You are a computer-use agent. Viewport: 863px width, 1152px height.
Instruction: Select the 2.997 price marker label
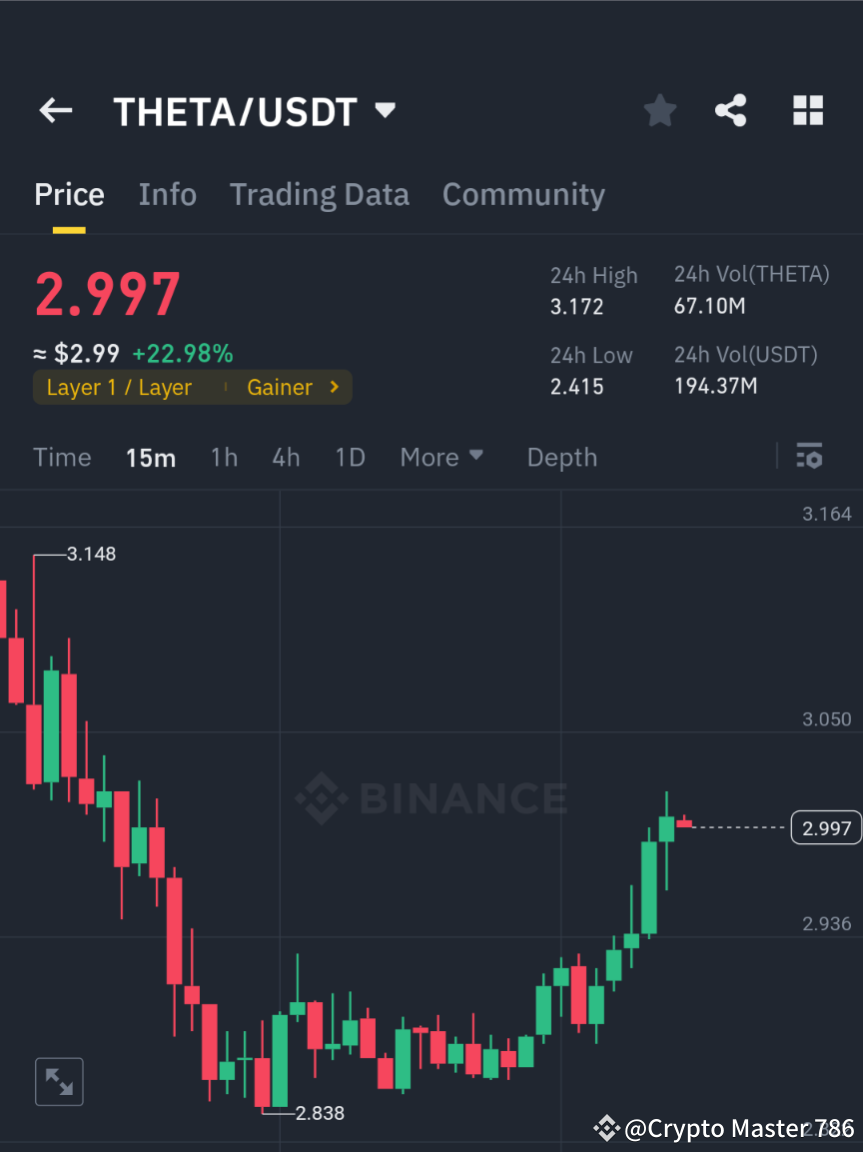point(825,827)
